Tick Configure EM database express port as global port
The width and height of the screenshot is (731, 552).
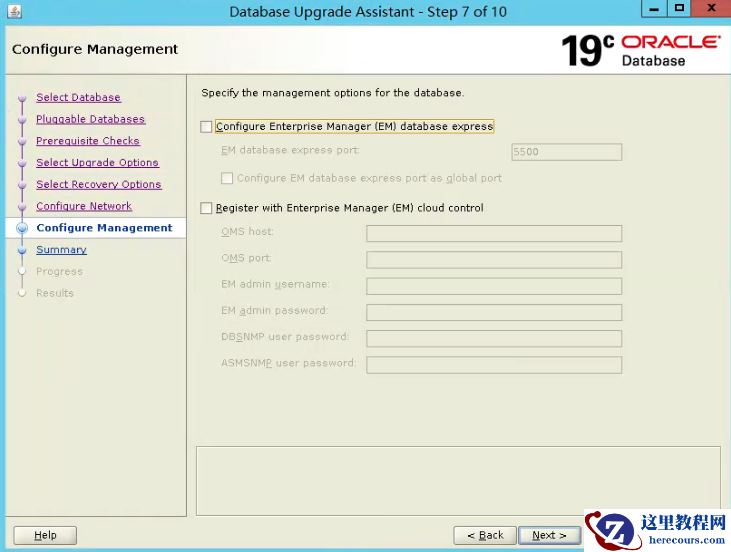pyautogui.click(x=227, y=178)
